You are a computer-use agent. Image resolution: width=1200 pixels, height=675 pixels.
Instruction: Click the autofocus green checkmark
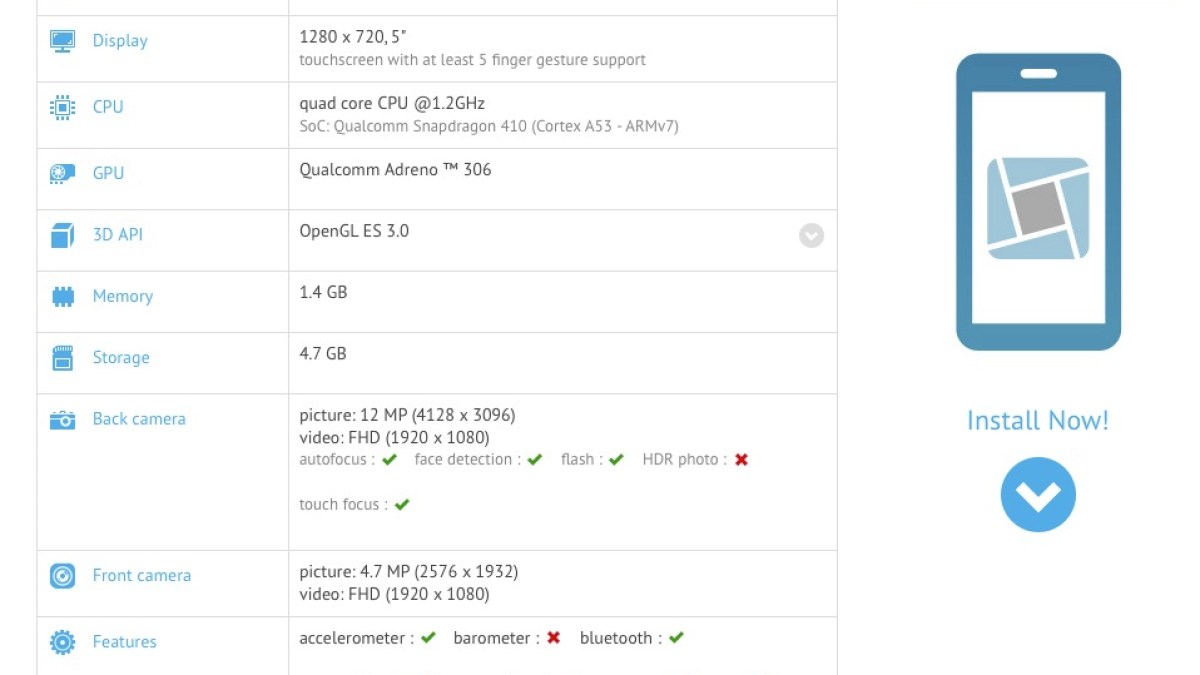tap(390, 460)
